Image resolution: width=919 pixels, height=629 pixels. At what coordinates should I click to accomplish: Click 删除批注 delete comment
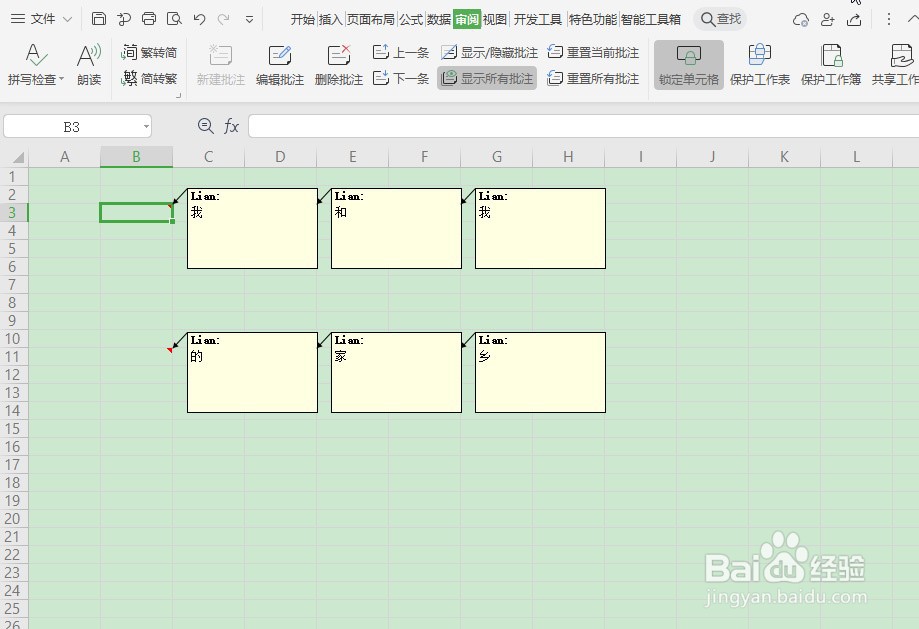[339, 64]
